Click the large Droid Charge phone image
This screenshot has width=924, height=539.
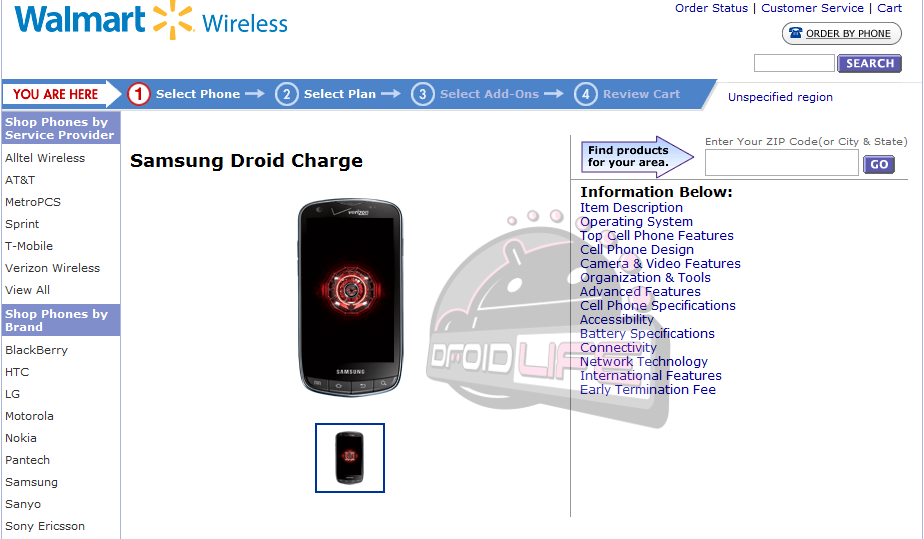pos(351,297)
